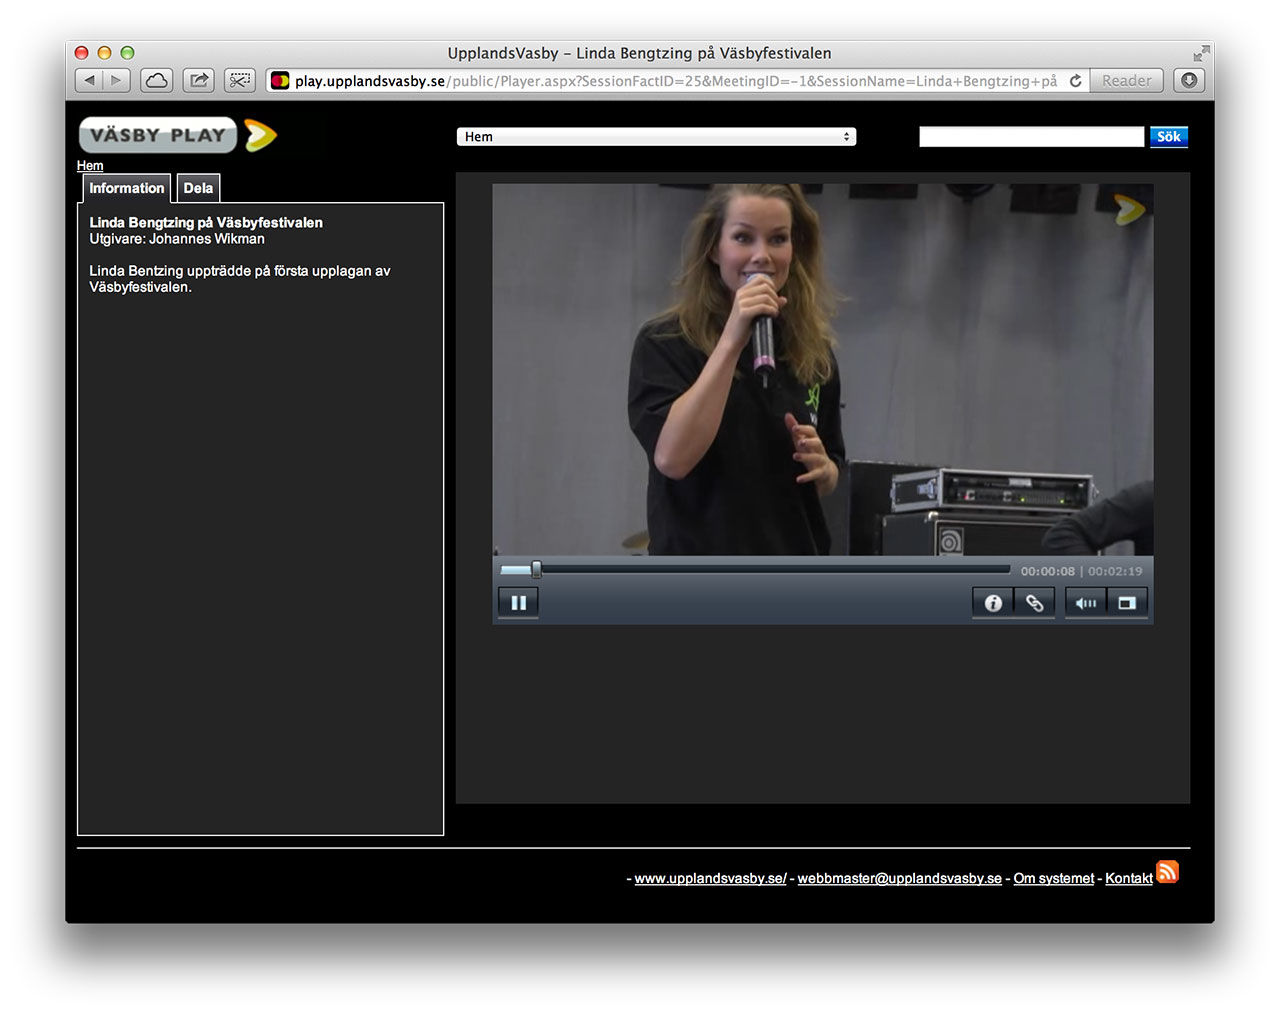Enter Safari fullscreen with corner arrows
The image size is (1280, 1014).
(x=1201, y=53)
